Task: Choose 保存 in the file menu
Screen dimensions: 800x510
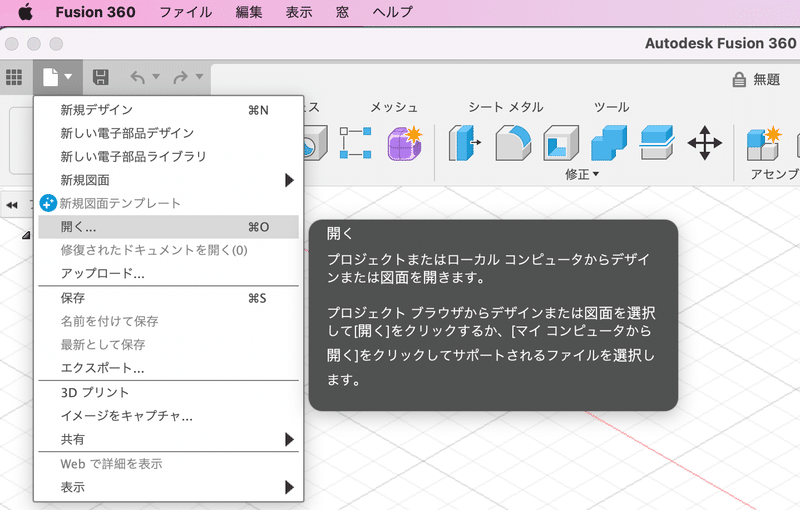Action: click(x=168, y=298)
